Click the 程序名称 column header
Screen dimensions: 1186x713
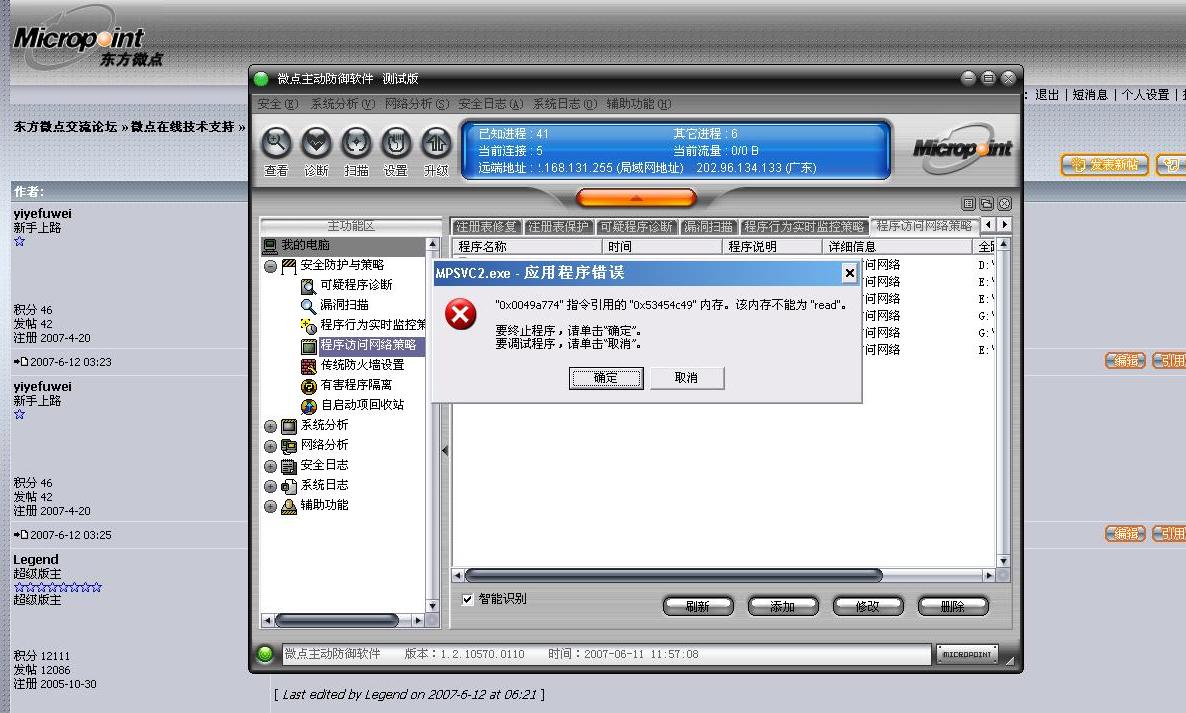pyautogui.click(x=527, y=246)
